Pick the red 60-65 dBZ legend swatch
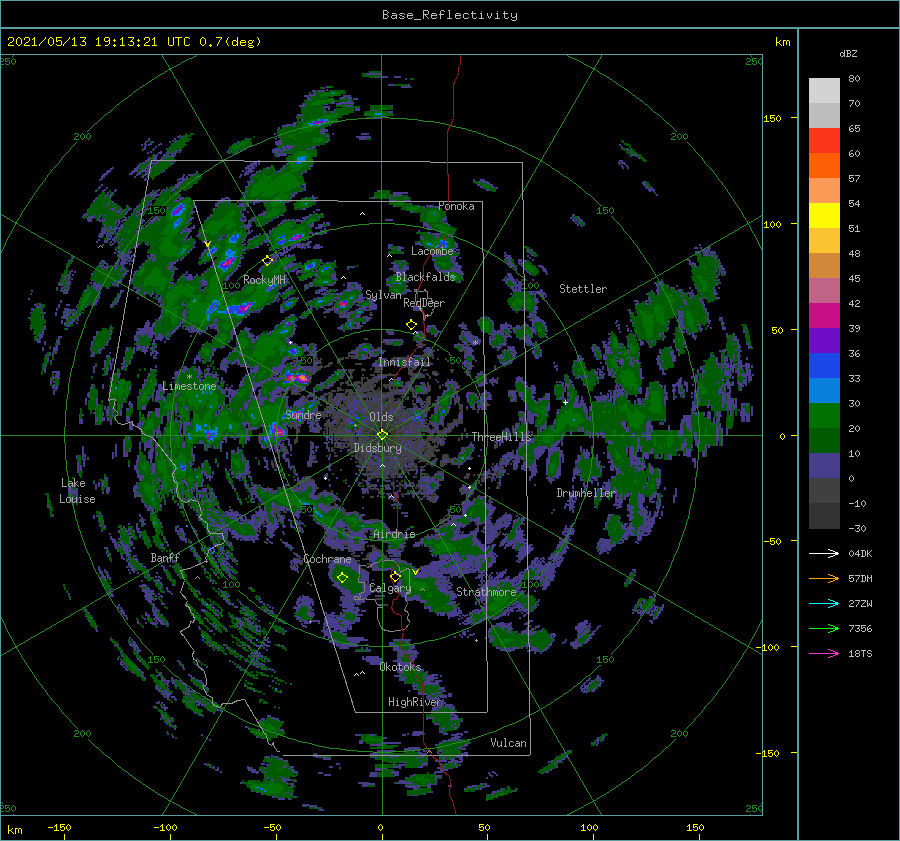Viewport: 900px width, 841px height. point(824,141)
